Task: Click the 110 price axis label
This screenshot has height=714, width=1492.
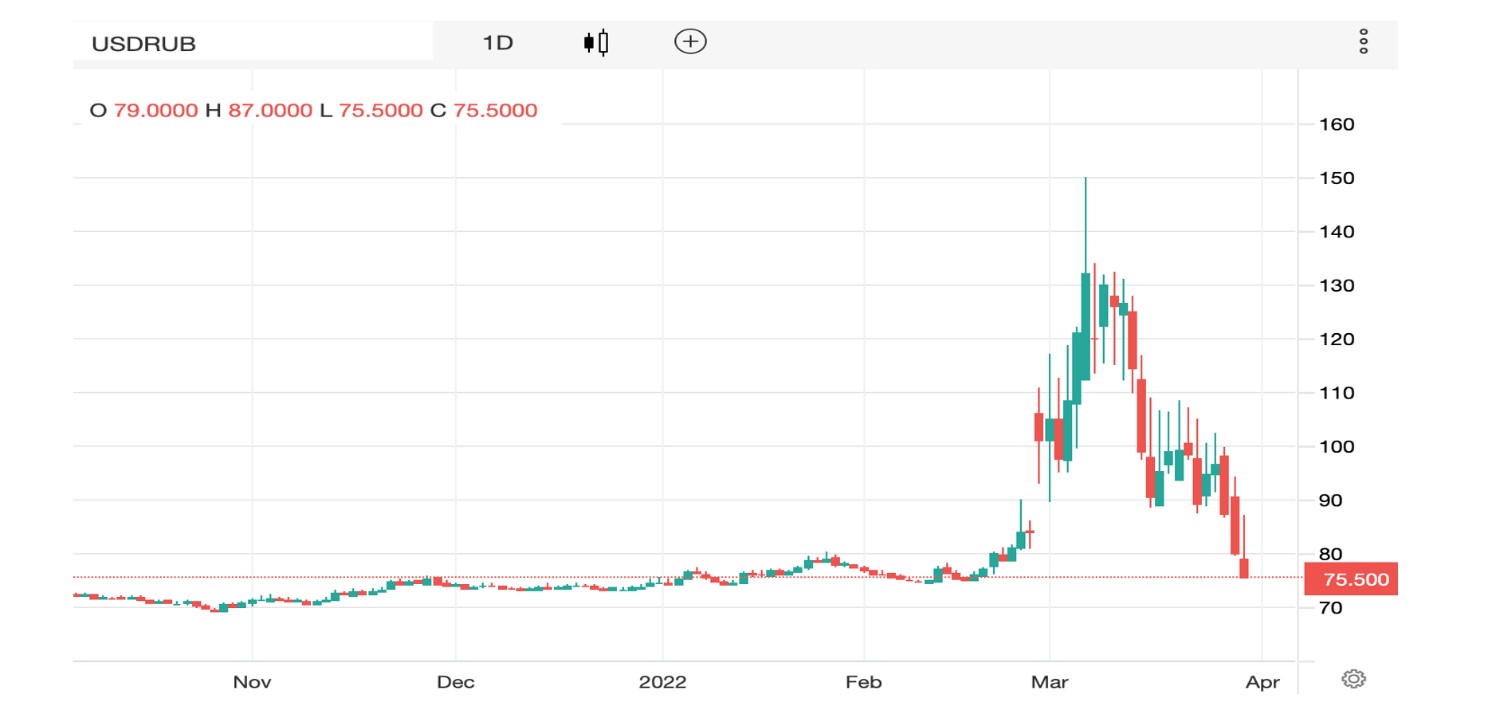Action: point(1338,393)
